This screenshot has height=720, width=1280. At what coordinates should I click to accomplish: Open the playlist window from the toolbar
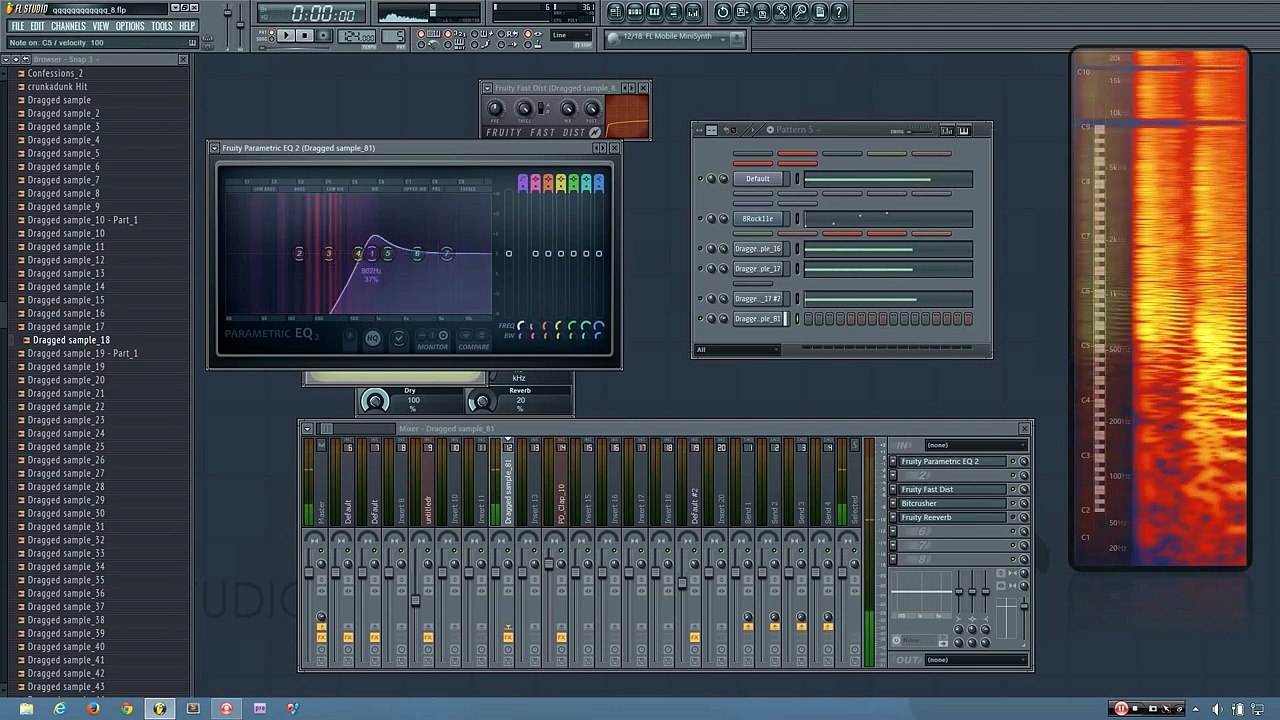point(616,12)
